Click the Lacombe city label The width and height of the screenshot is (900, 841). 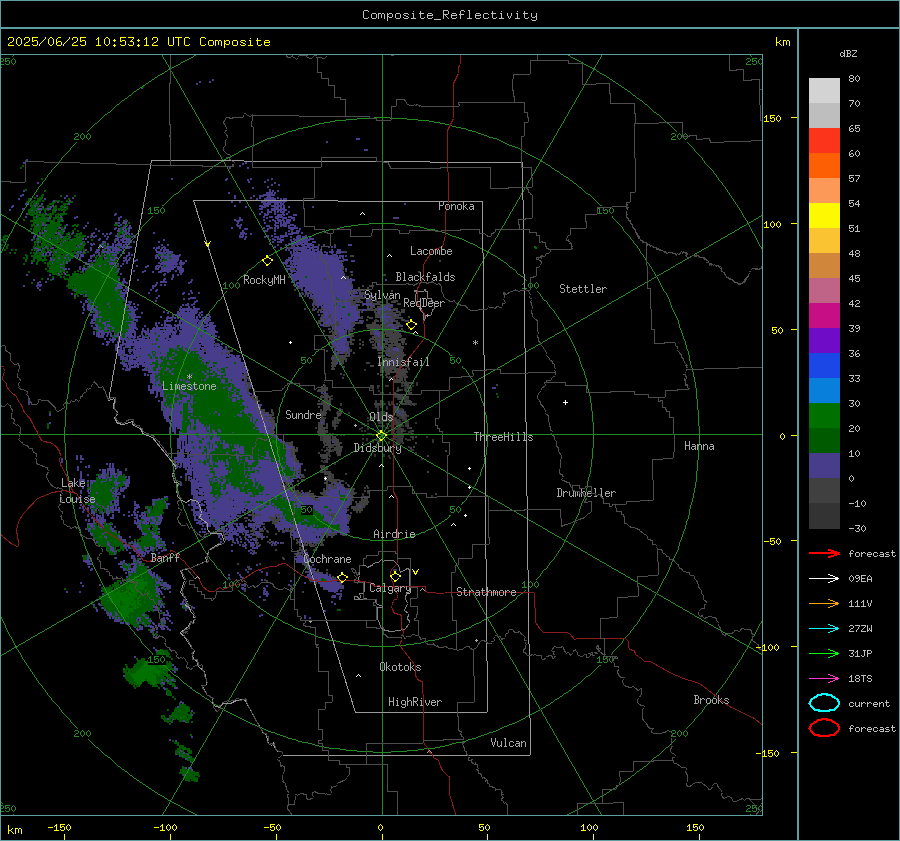(x=431, y=251)
